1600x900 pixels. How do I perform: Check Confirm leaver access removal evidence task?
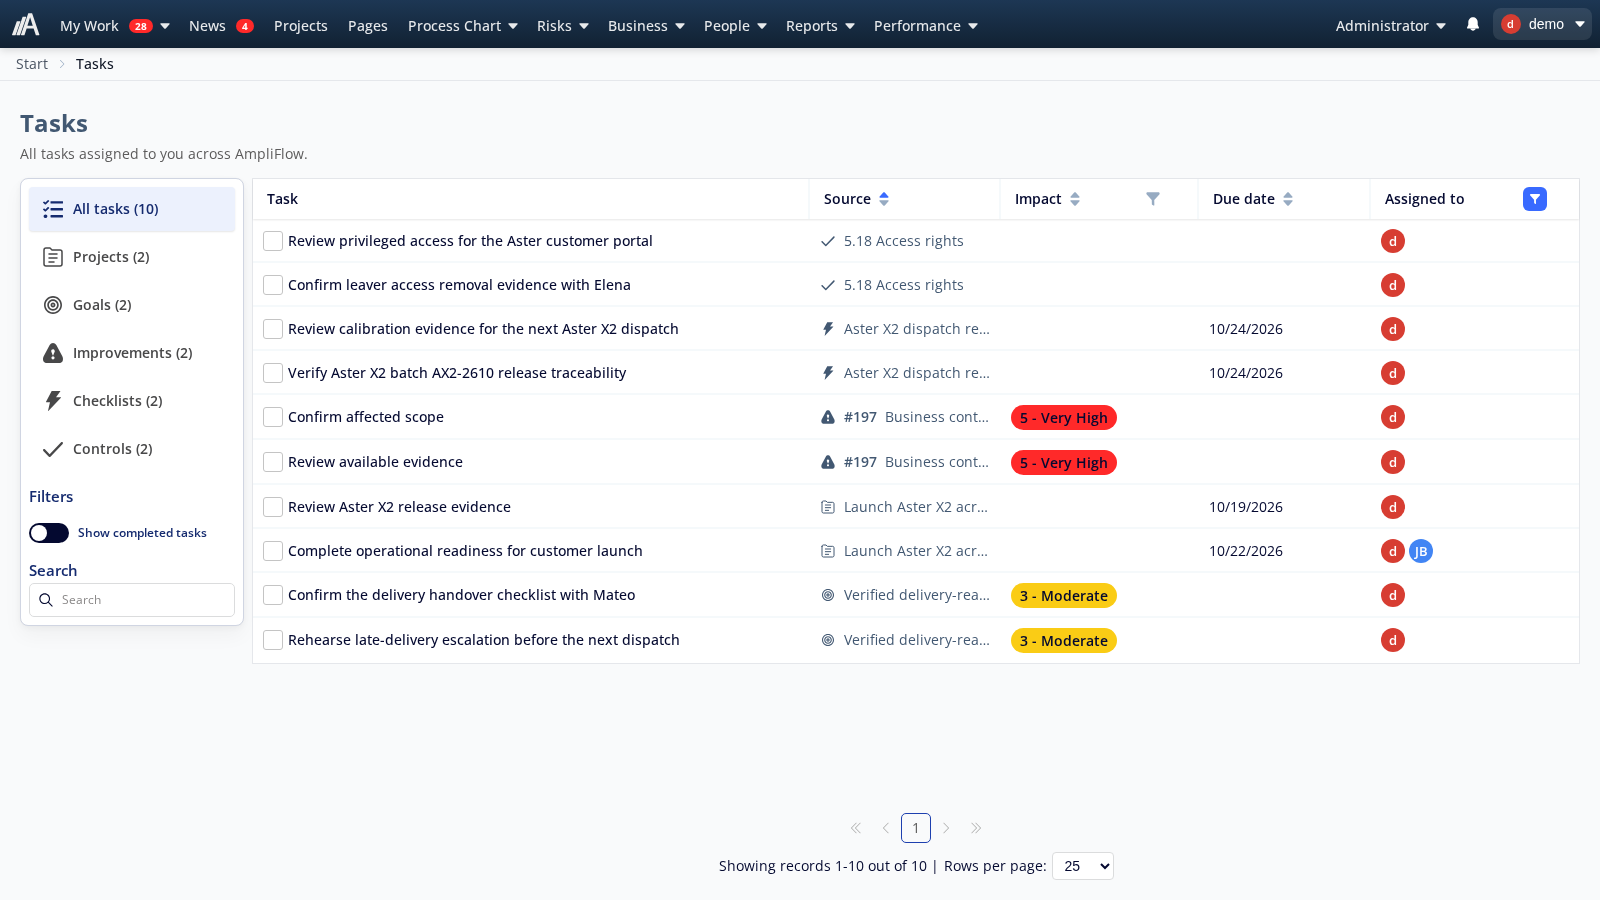point(273,285)
